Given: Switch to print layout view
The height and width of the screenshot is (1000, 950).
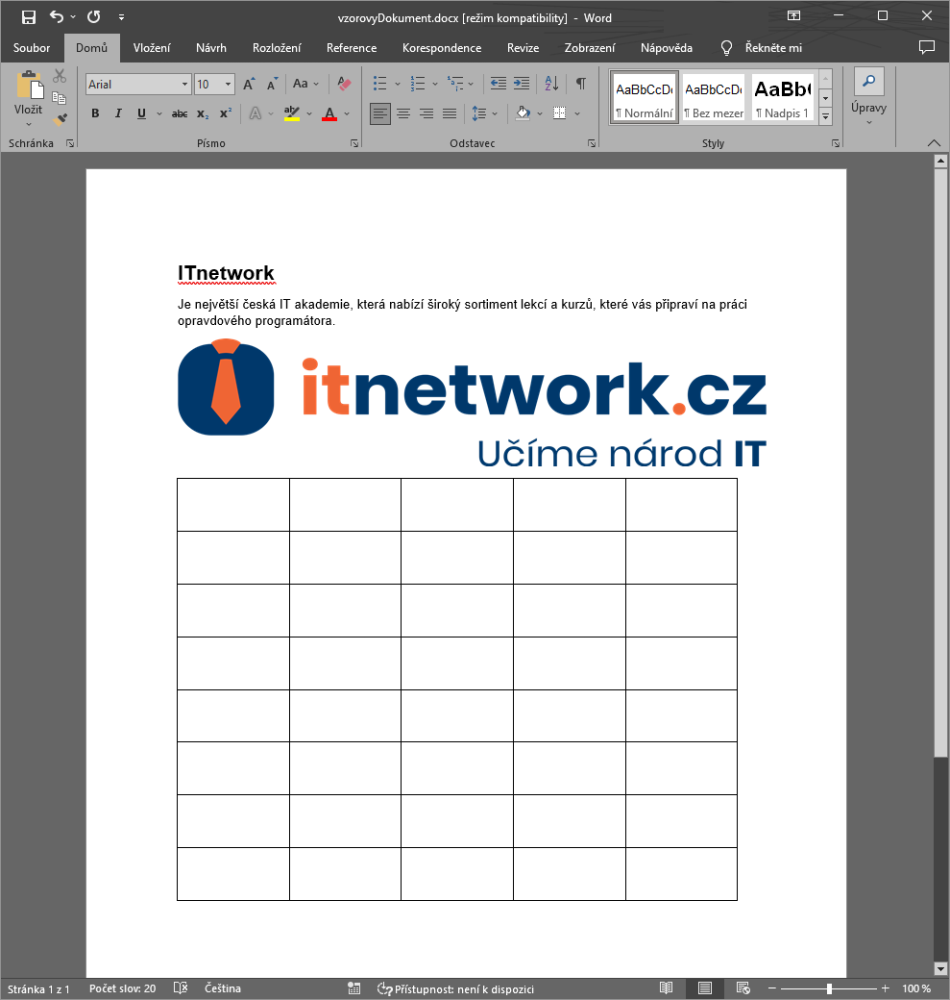Looking at the screenshot, I should pos(705,988).
